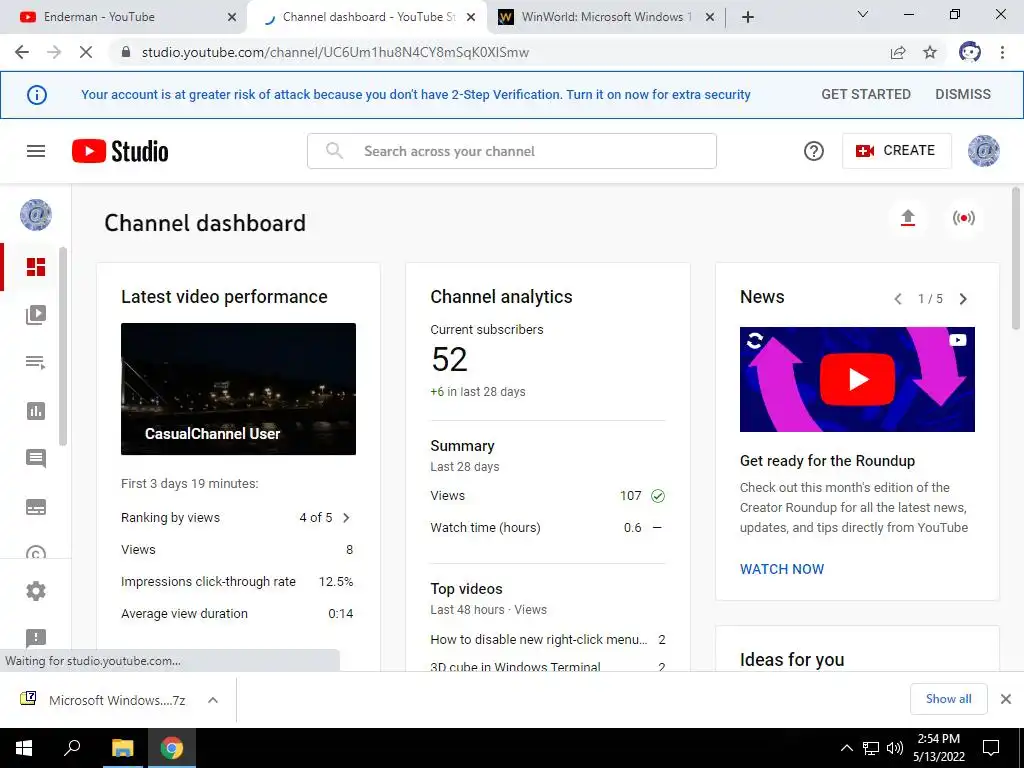
Task: Click the Go live broadcast icon
Action: 963,217
